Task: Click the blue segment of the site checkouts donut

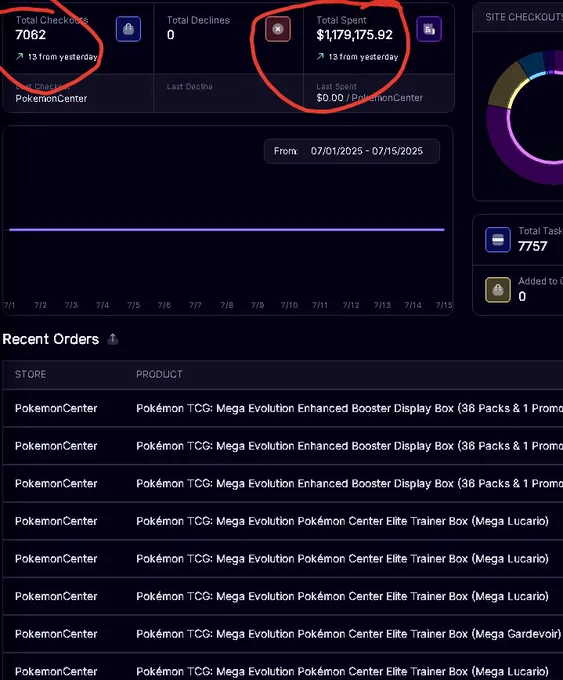Action: click(532, 65)
